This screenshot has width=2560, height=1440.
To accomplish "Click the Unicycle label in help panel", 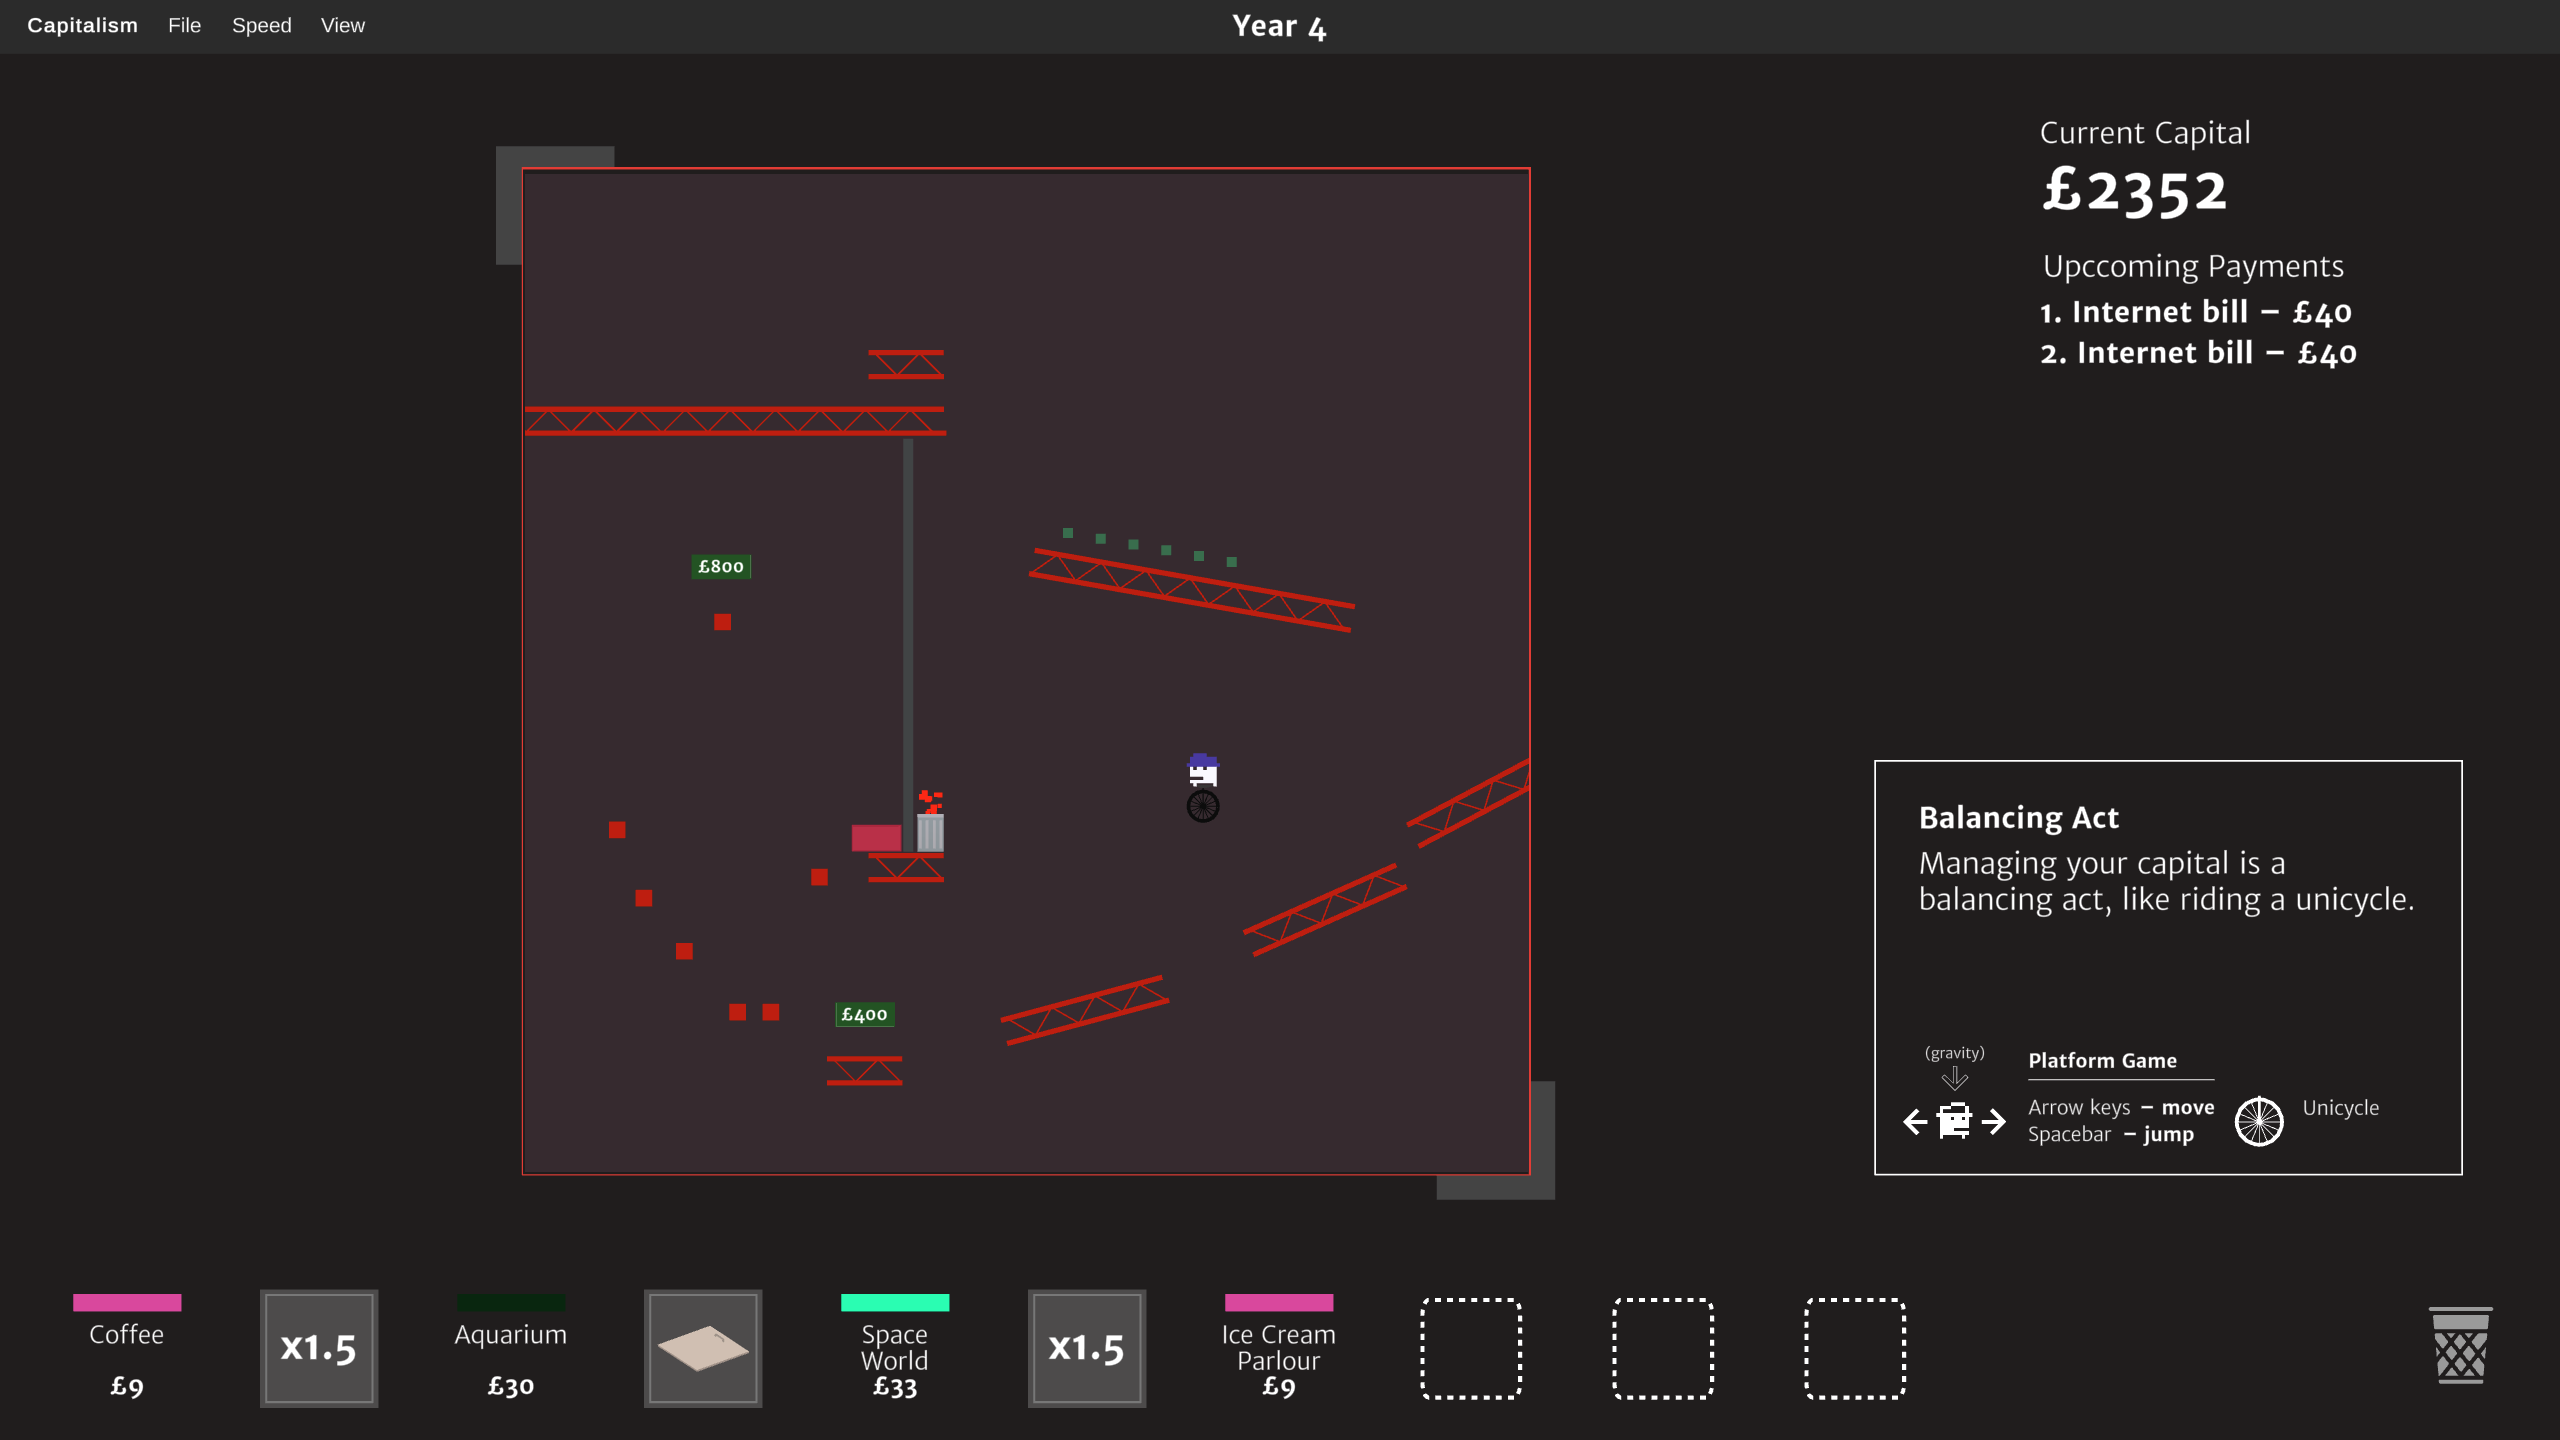I will pyautogui.click(x=2340, y=1108).
